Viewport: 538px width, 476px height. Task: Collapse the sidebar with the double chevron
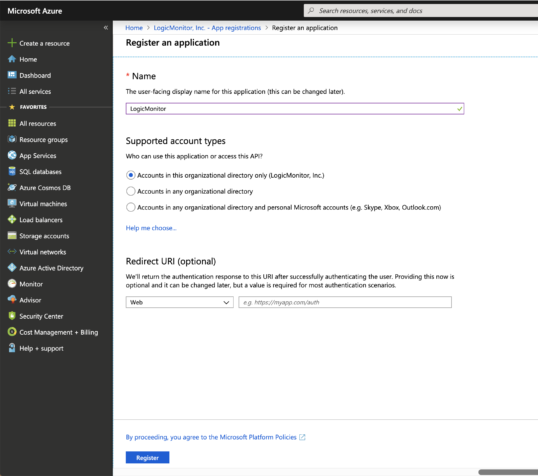pyautogui.click(x=106, y=27)
